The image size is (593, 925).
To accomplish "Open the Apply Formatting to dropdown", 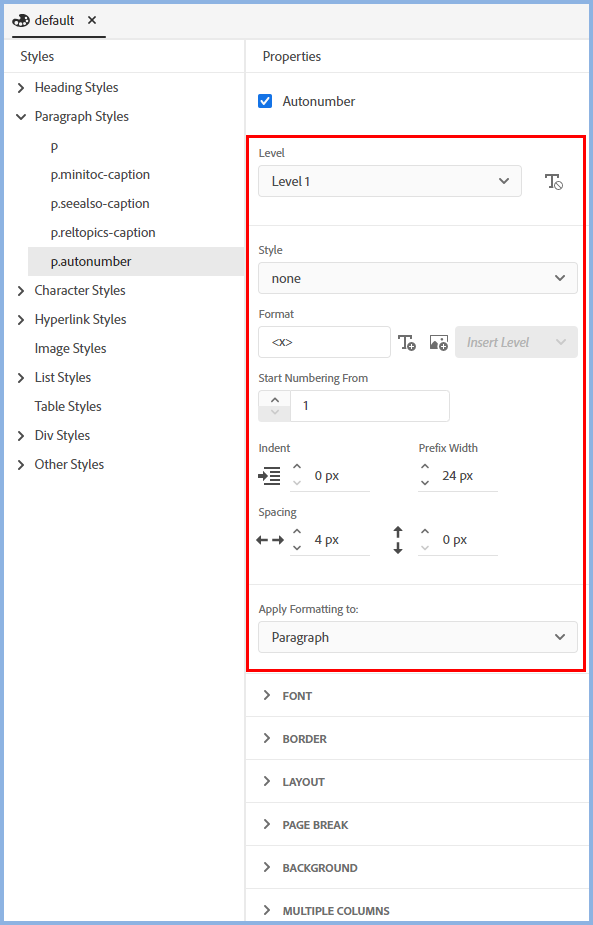I will (x=418, y=637).
